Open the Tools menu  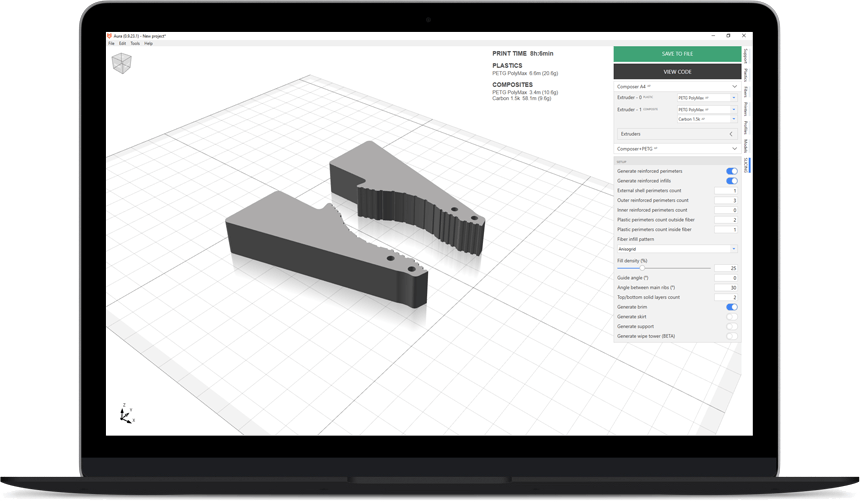[x=135, y=43]
